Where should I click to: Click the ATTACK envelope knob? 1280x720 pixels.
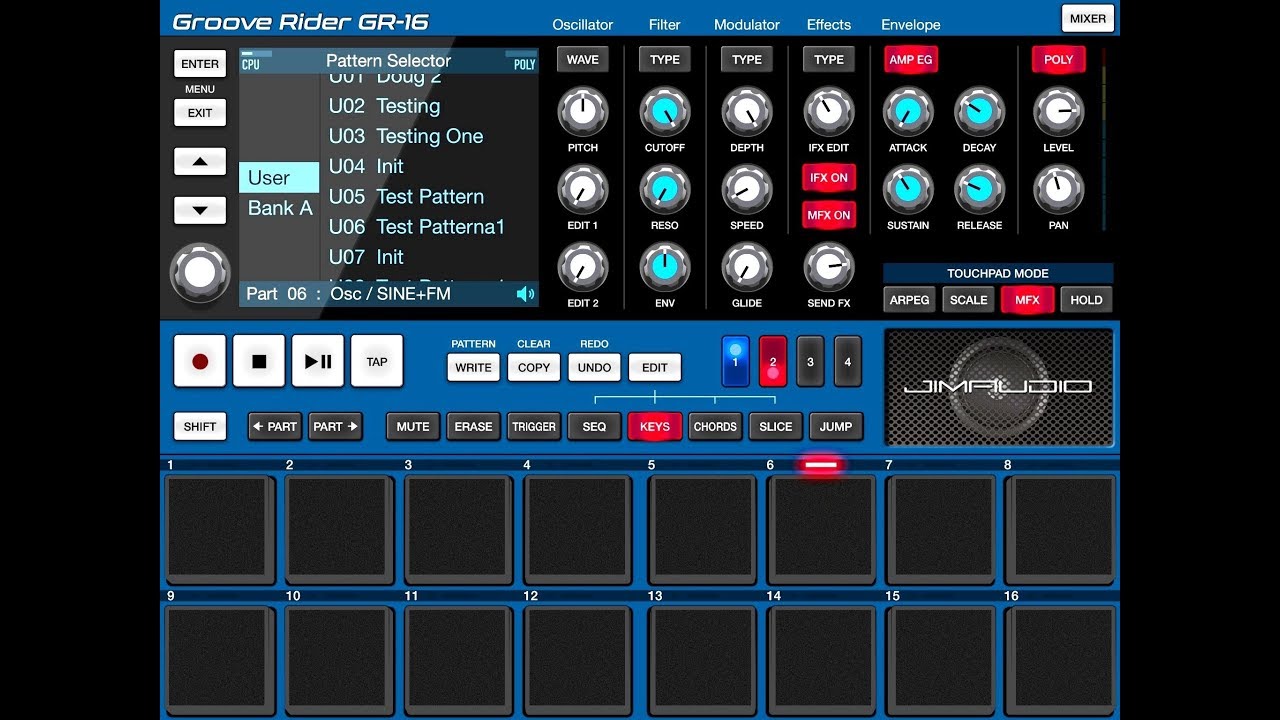click(908, 112)
